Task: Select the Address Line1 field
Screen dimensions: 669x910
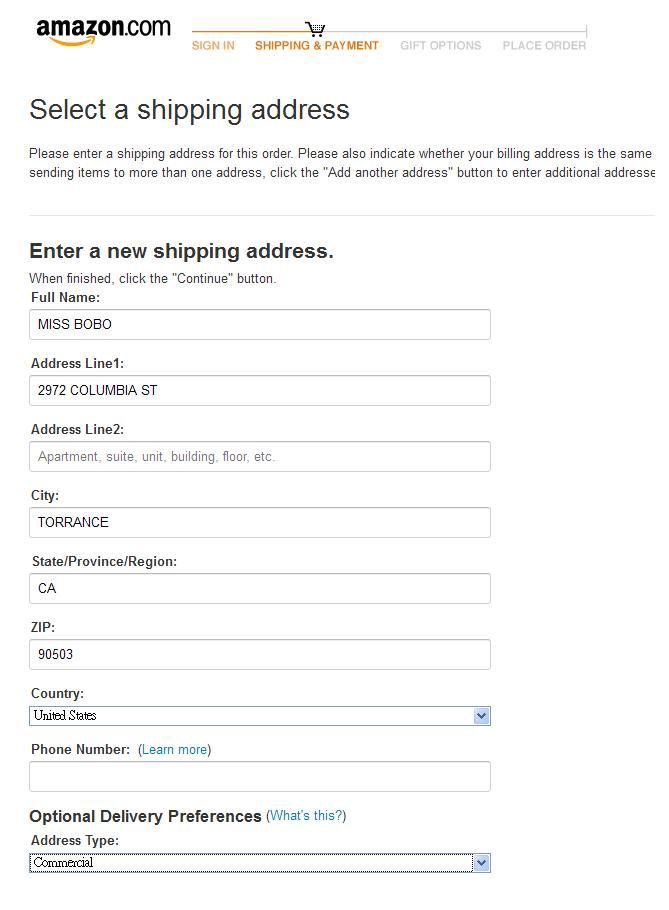Action: click(260, 390)
